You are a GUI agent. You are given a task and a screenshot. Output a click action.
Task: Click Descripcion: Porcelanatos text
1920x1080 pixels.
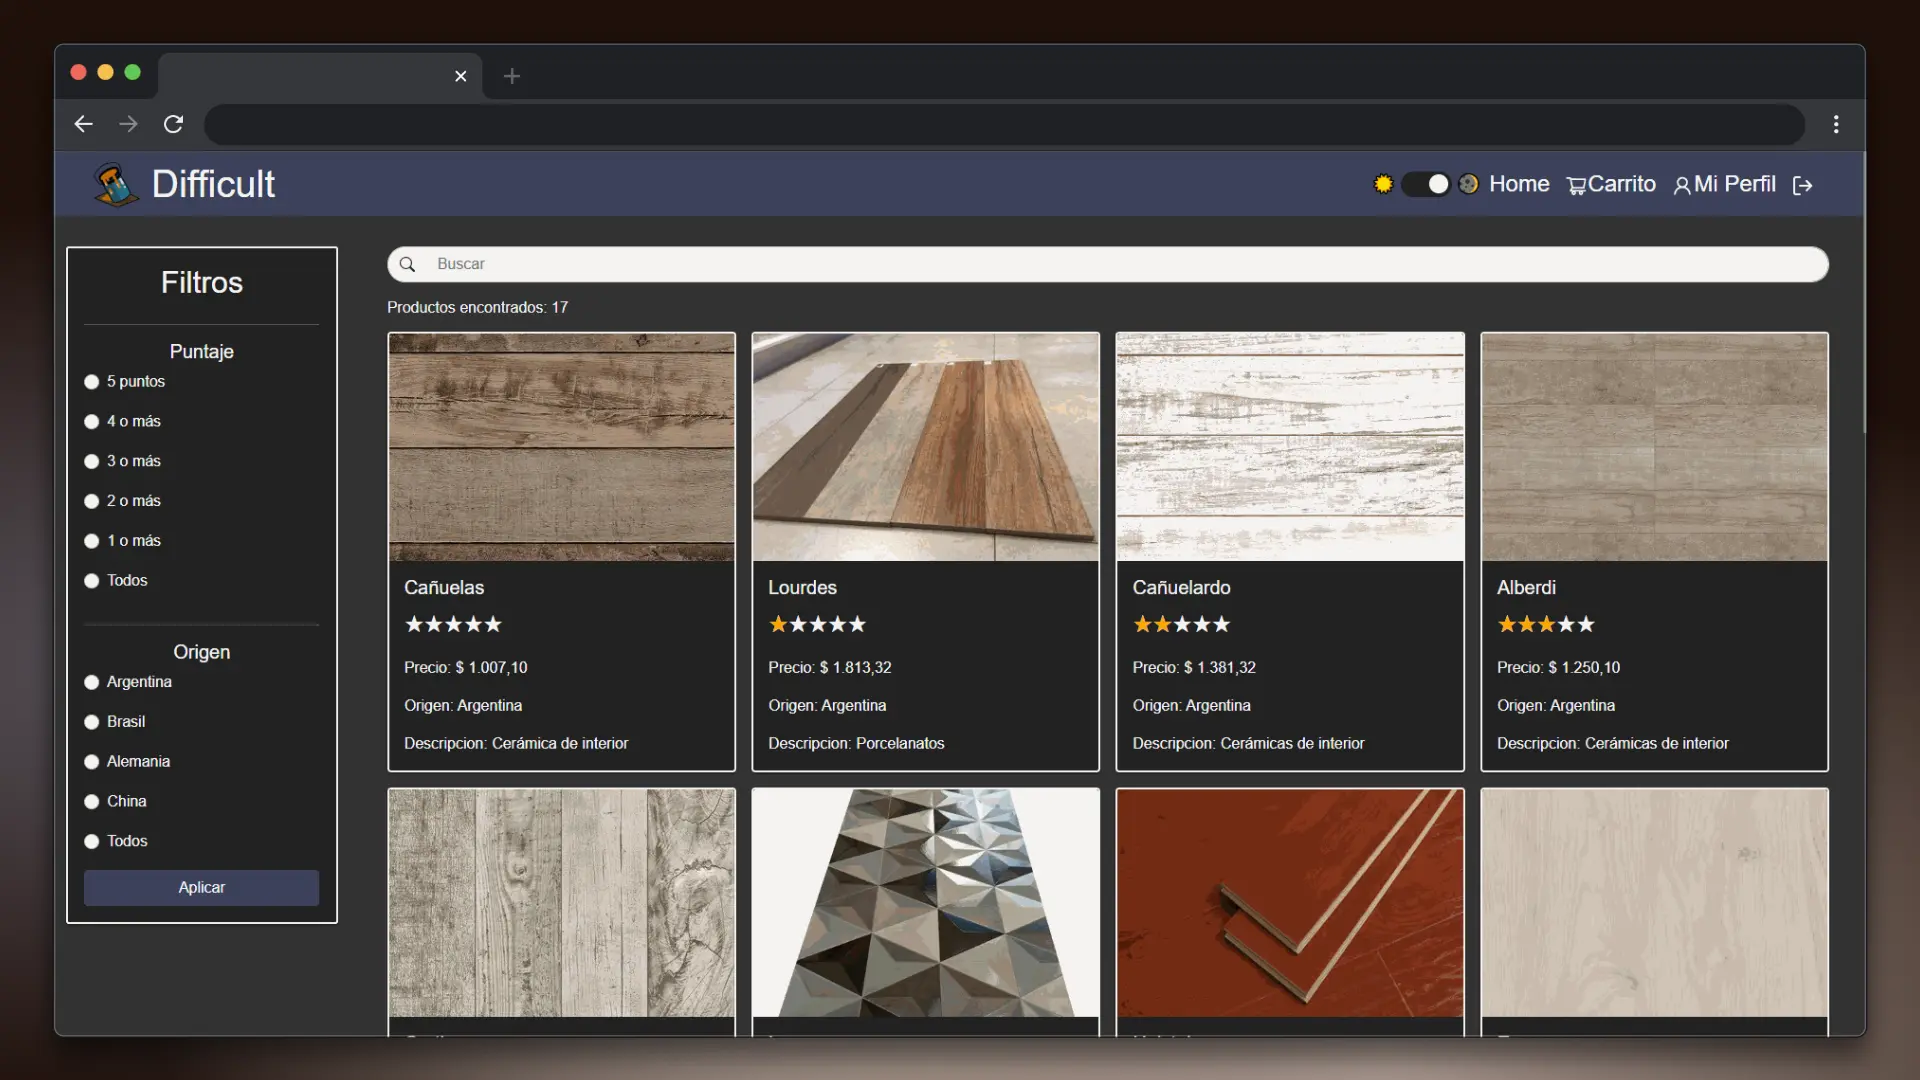pyautogui.click(x=856, y=744)
